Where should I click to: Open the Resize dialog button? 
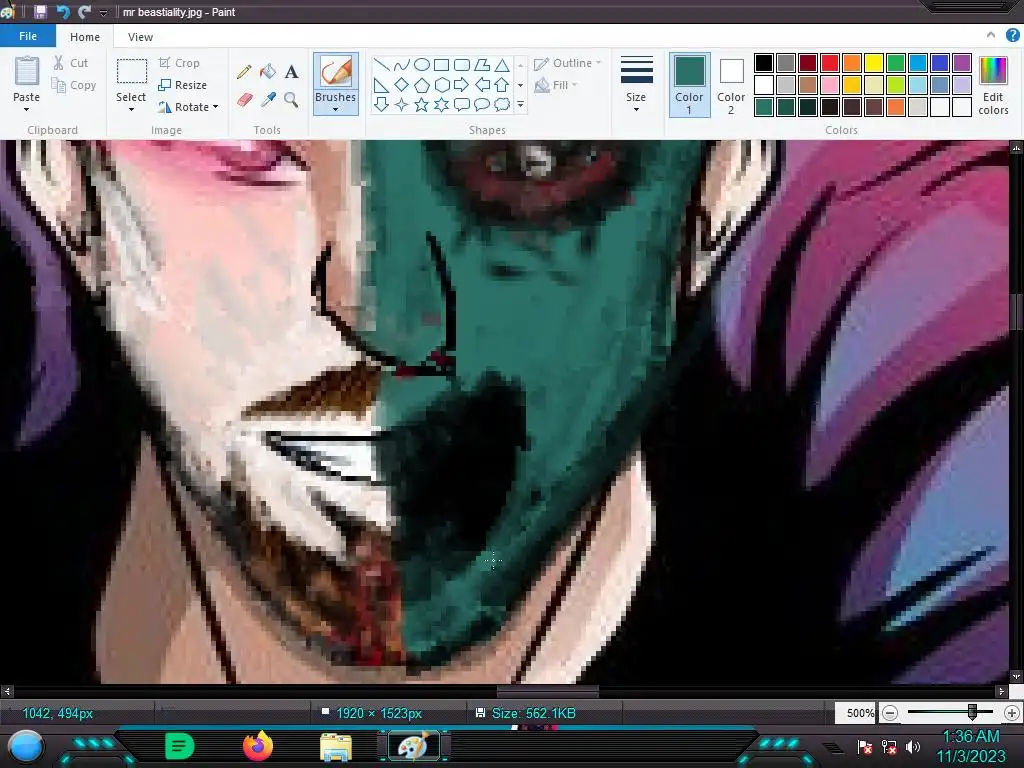(x=183, y=85)
